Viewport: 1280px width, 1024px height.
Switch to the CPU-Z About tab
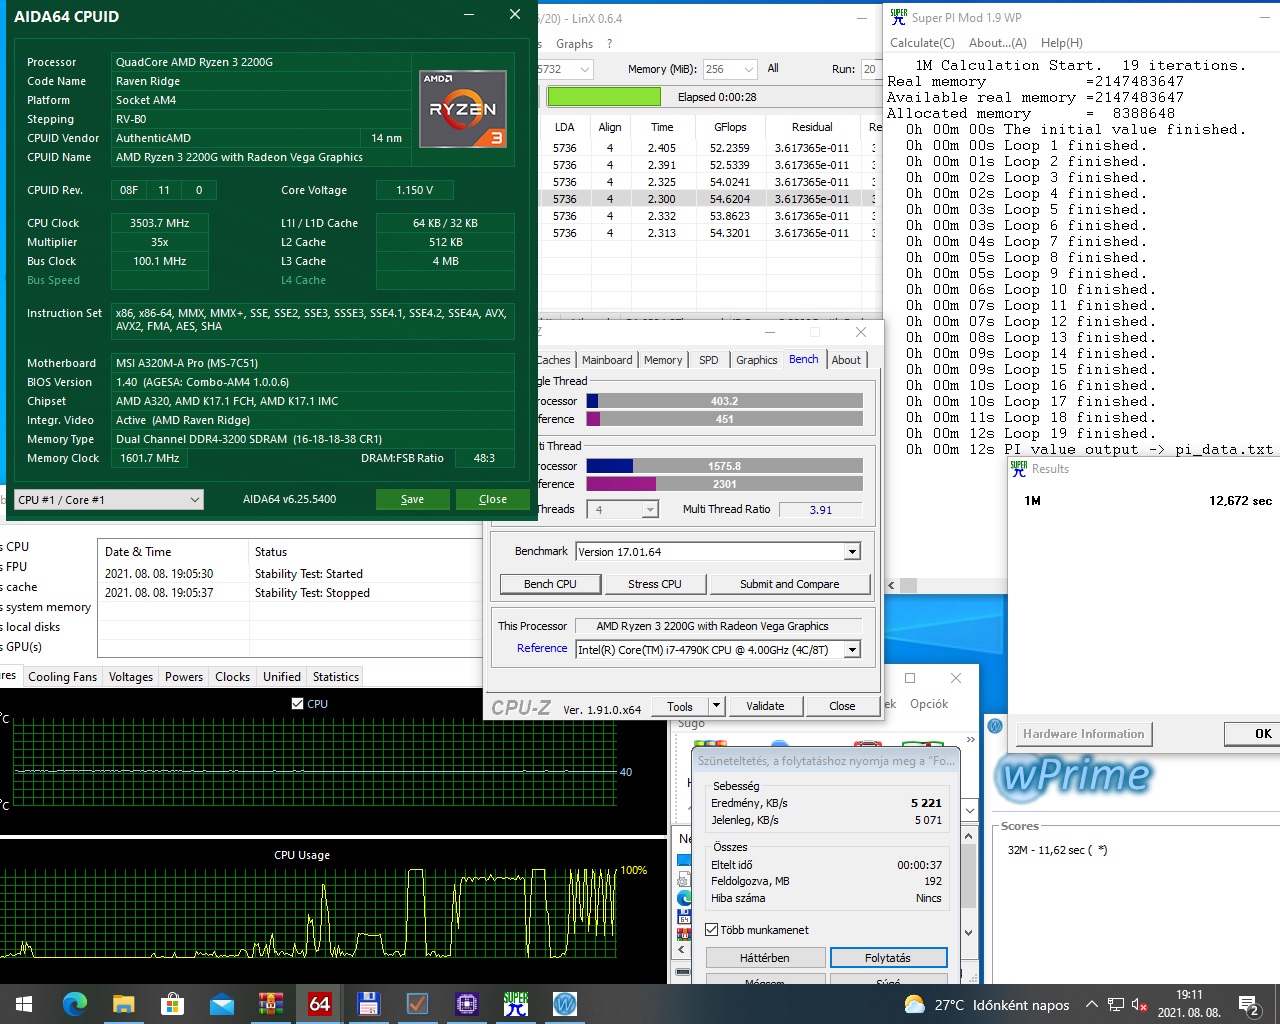[846, 360]
